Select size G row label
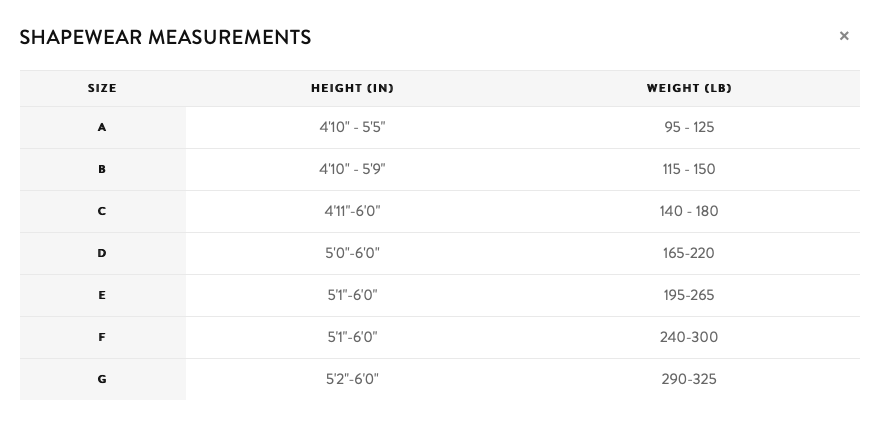 (x=102, y=380)
